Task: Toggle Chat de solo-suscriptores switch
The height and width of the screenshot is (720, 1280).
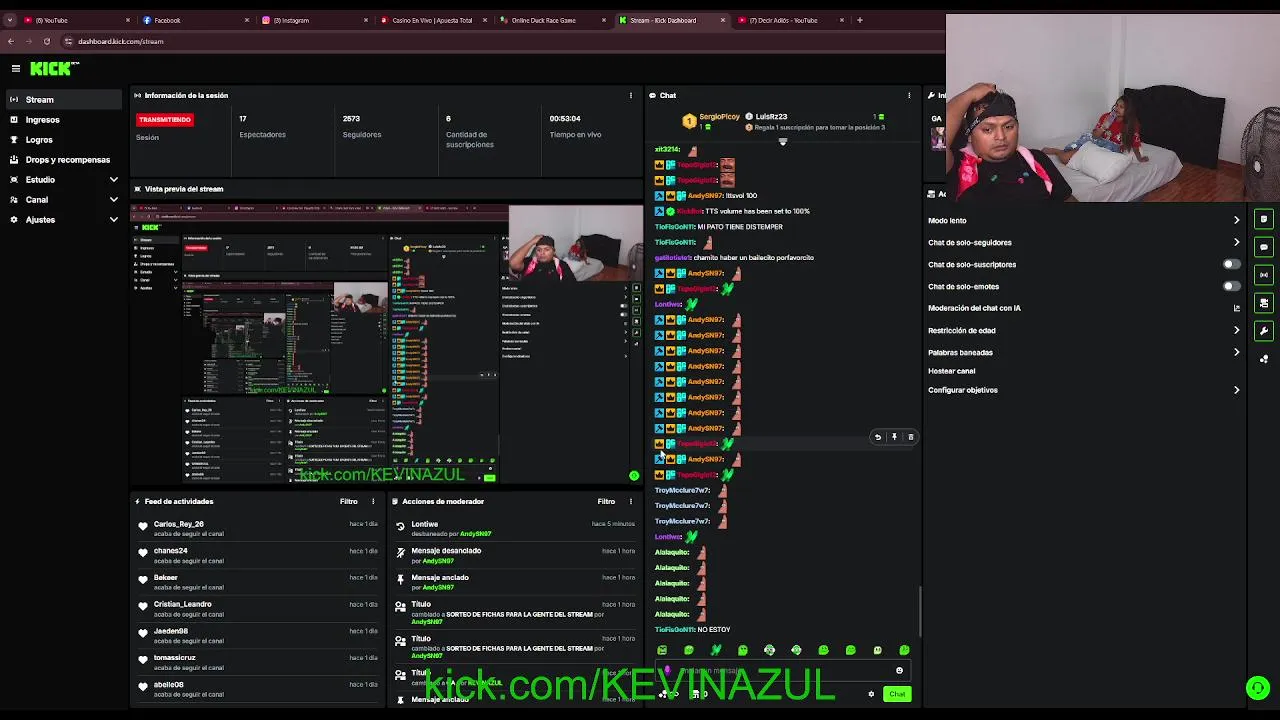Action: pos(1232,264)
